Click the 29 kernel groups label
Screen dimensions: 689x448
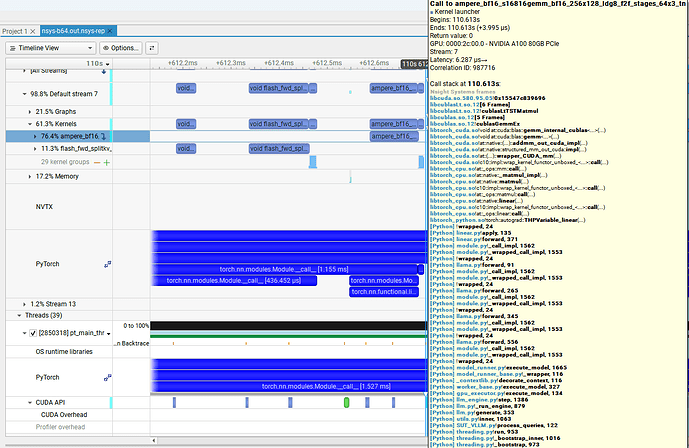65,162
